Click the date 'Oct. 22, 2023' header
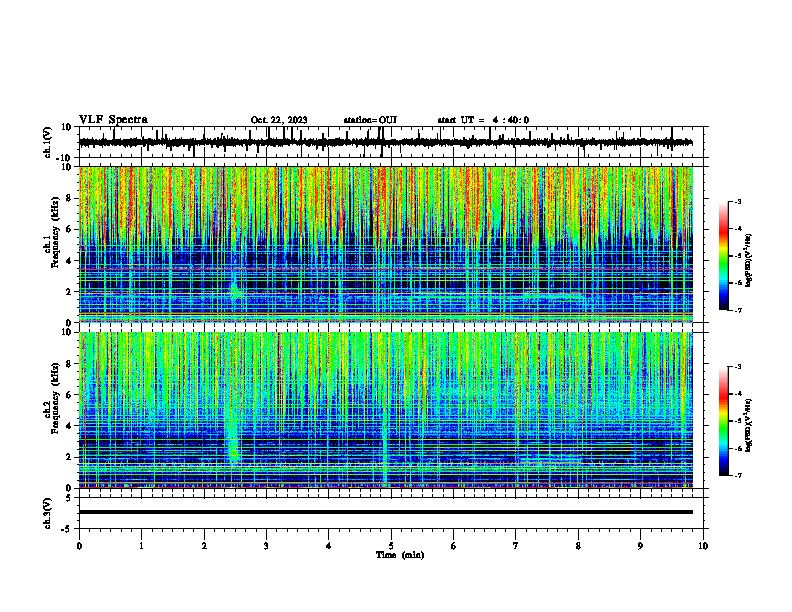792x612 pixels. (279, 120)
